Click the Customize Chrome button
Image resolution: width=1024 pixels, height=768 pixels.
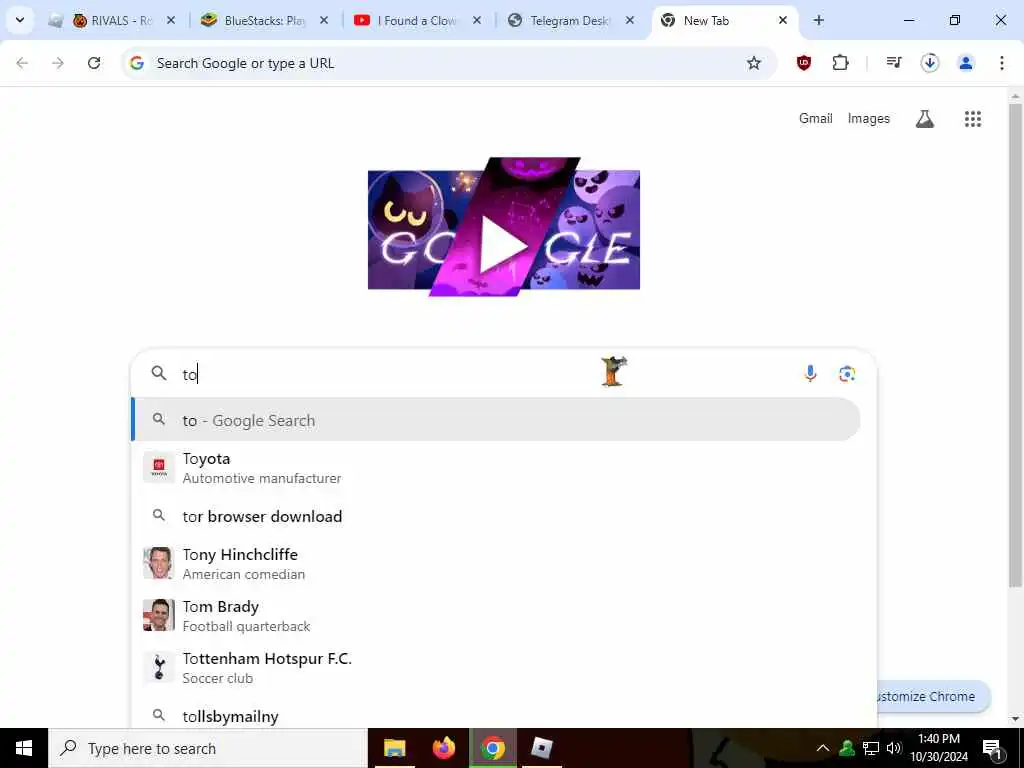point(933,697)
